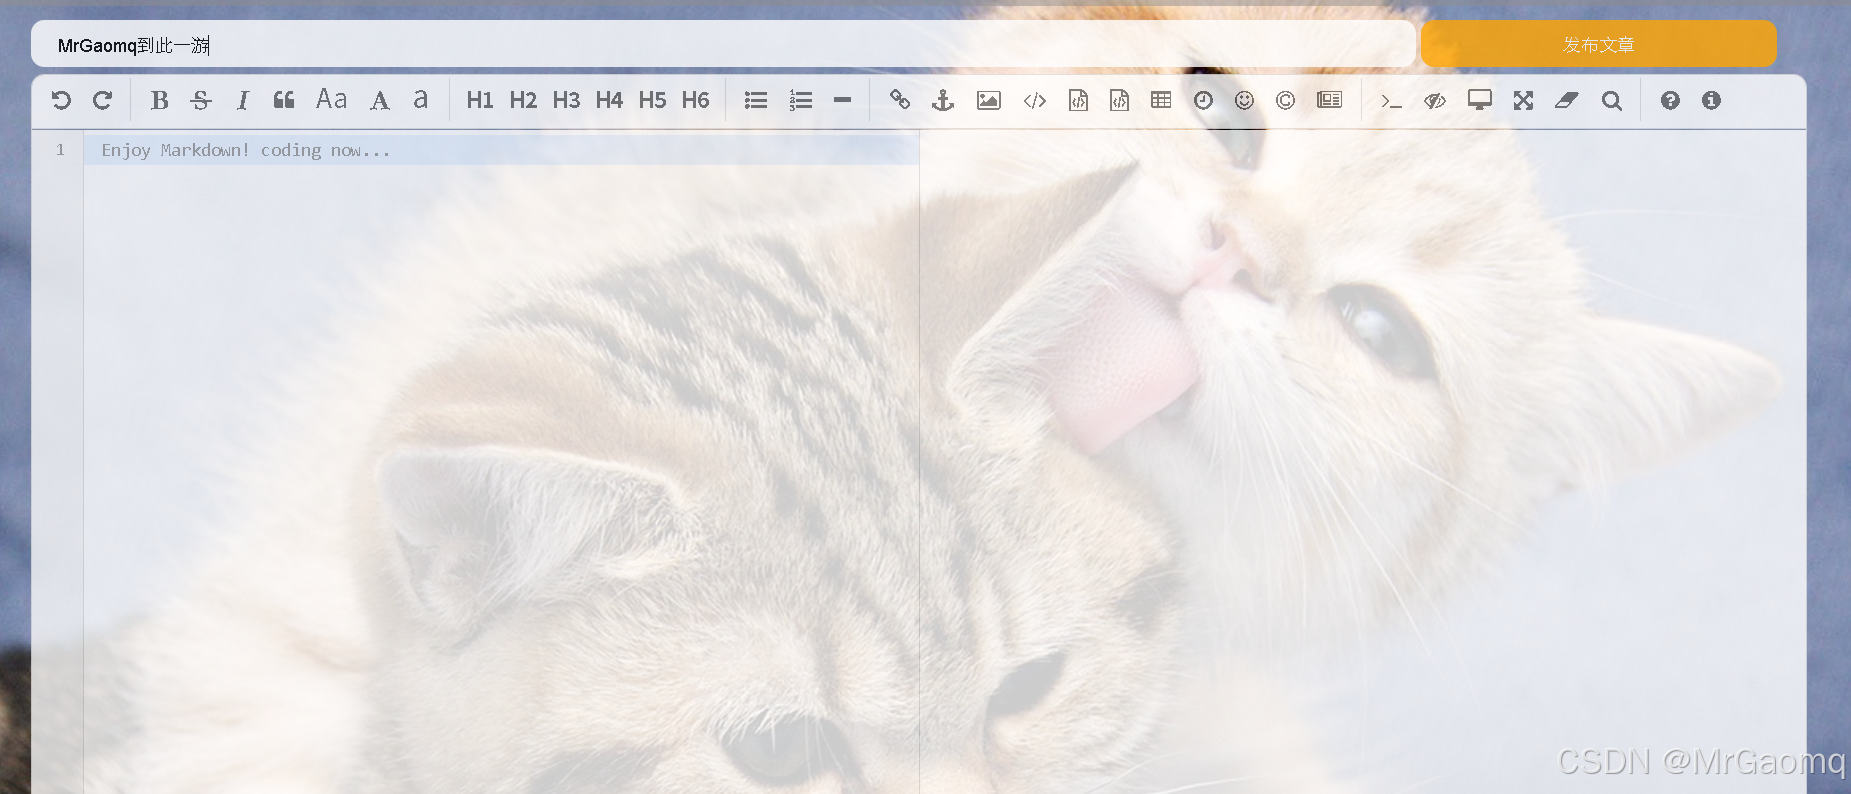Clear the editor with the eraser icon
This screenshot has height=794, width=1851.
1566,100
